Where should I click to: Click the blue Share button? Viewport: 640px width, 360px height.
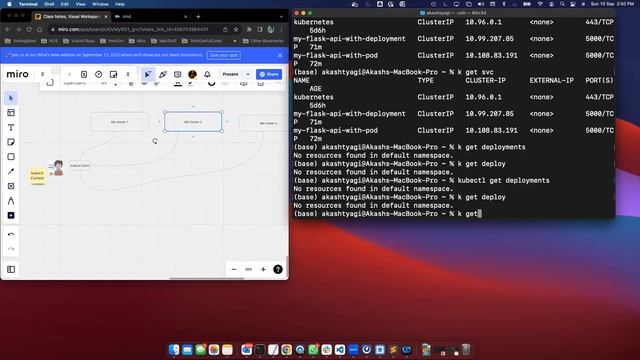(269, 74)
